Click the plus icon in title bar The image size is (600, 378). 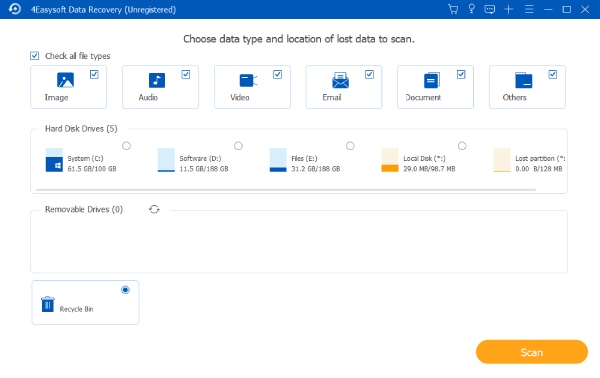(x=509, y=9)
